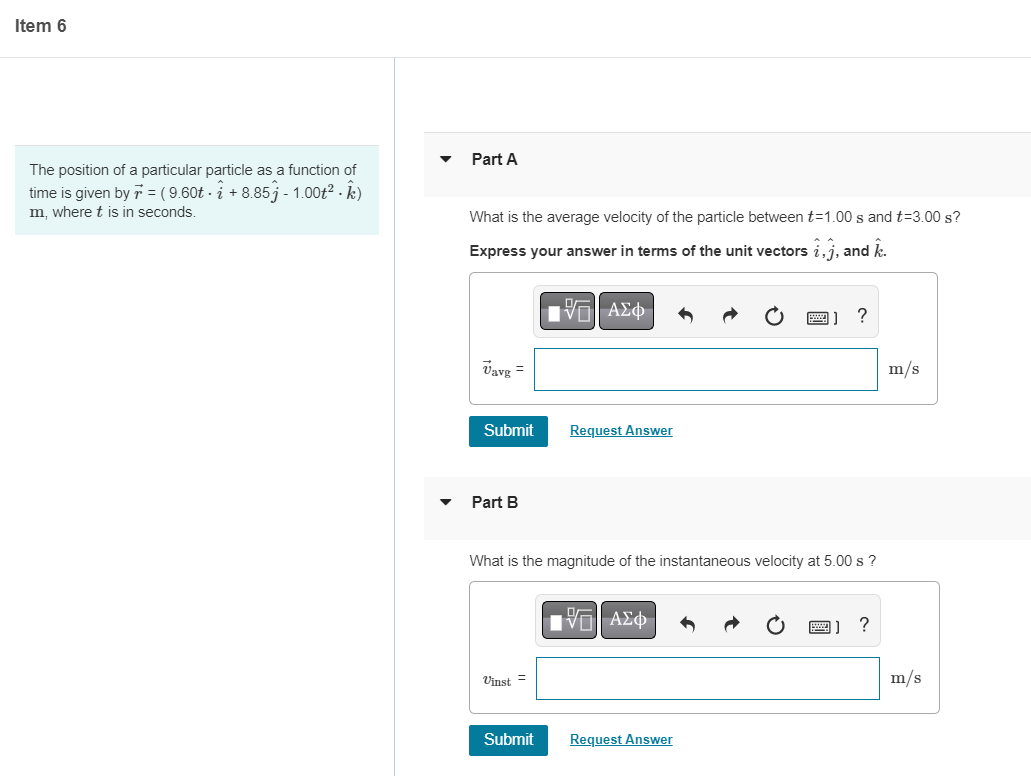Undo the last edit in the Part A answer box

tap(685, 315)
